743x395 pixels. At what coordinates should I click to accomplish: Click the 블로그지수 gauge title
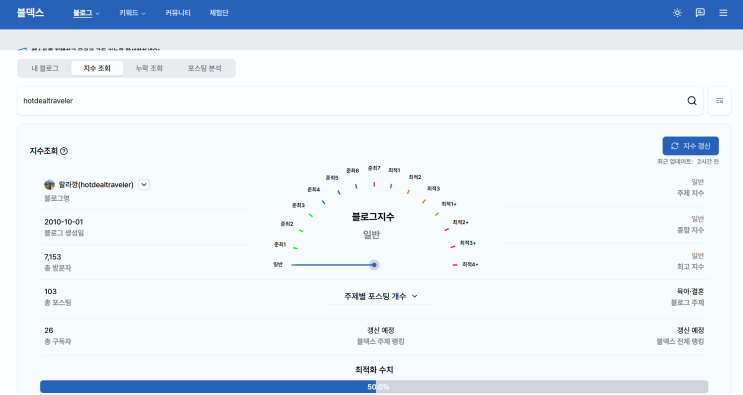[373, 216]
